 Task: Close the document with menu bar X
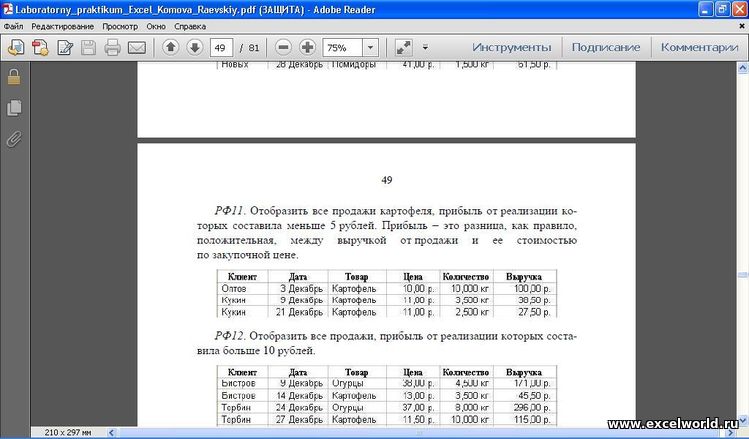(742, 26)
